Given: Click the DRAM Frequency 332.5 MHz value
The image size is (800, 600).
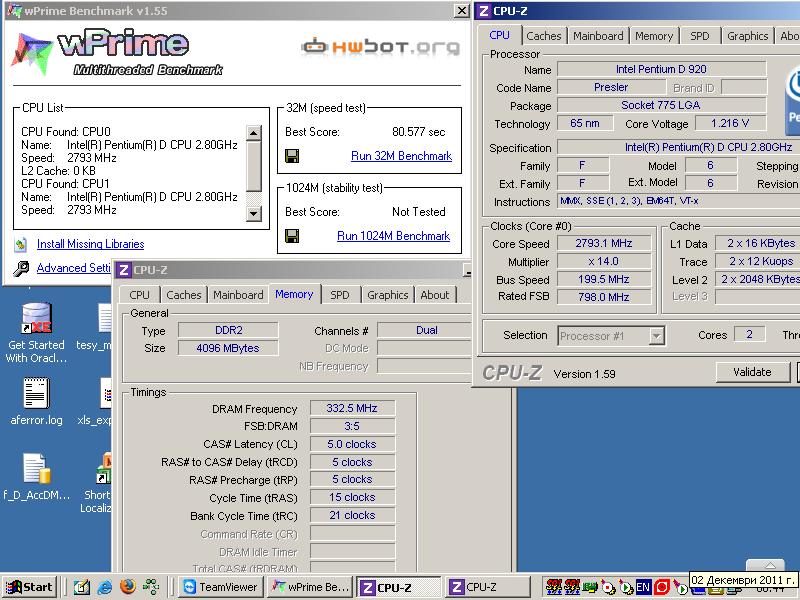Looking at the screenshot, I should coord(352,408).
